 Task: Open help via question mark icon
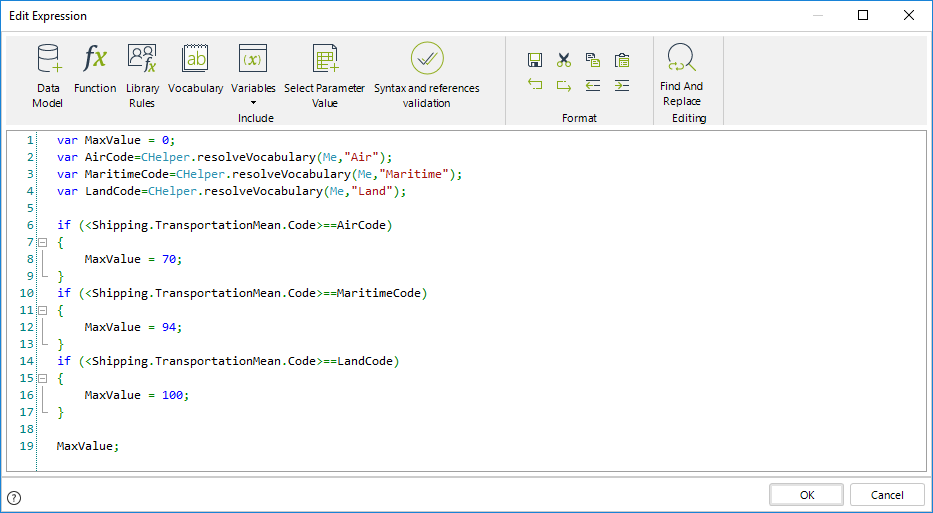click(14, 498)
